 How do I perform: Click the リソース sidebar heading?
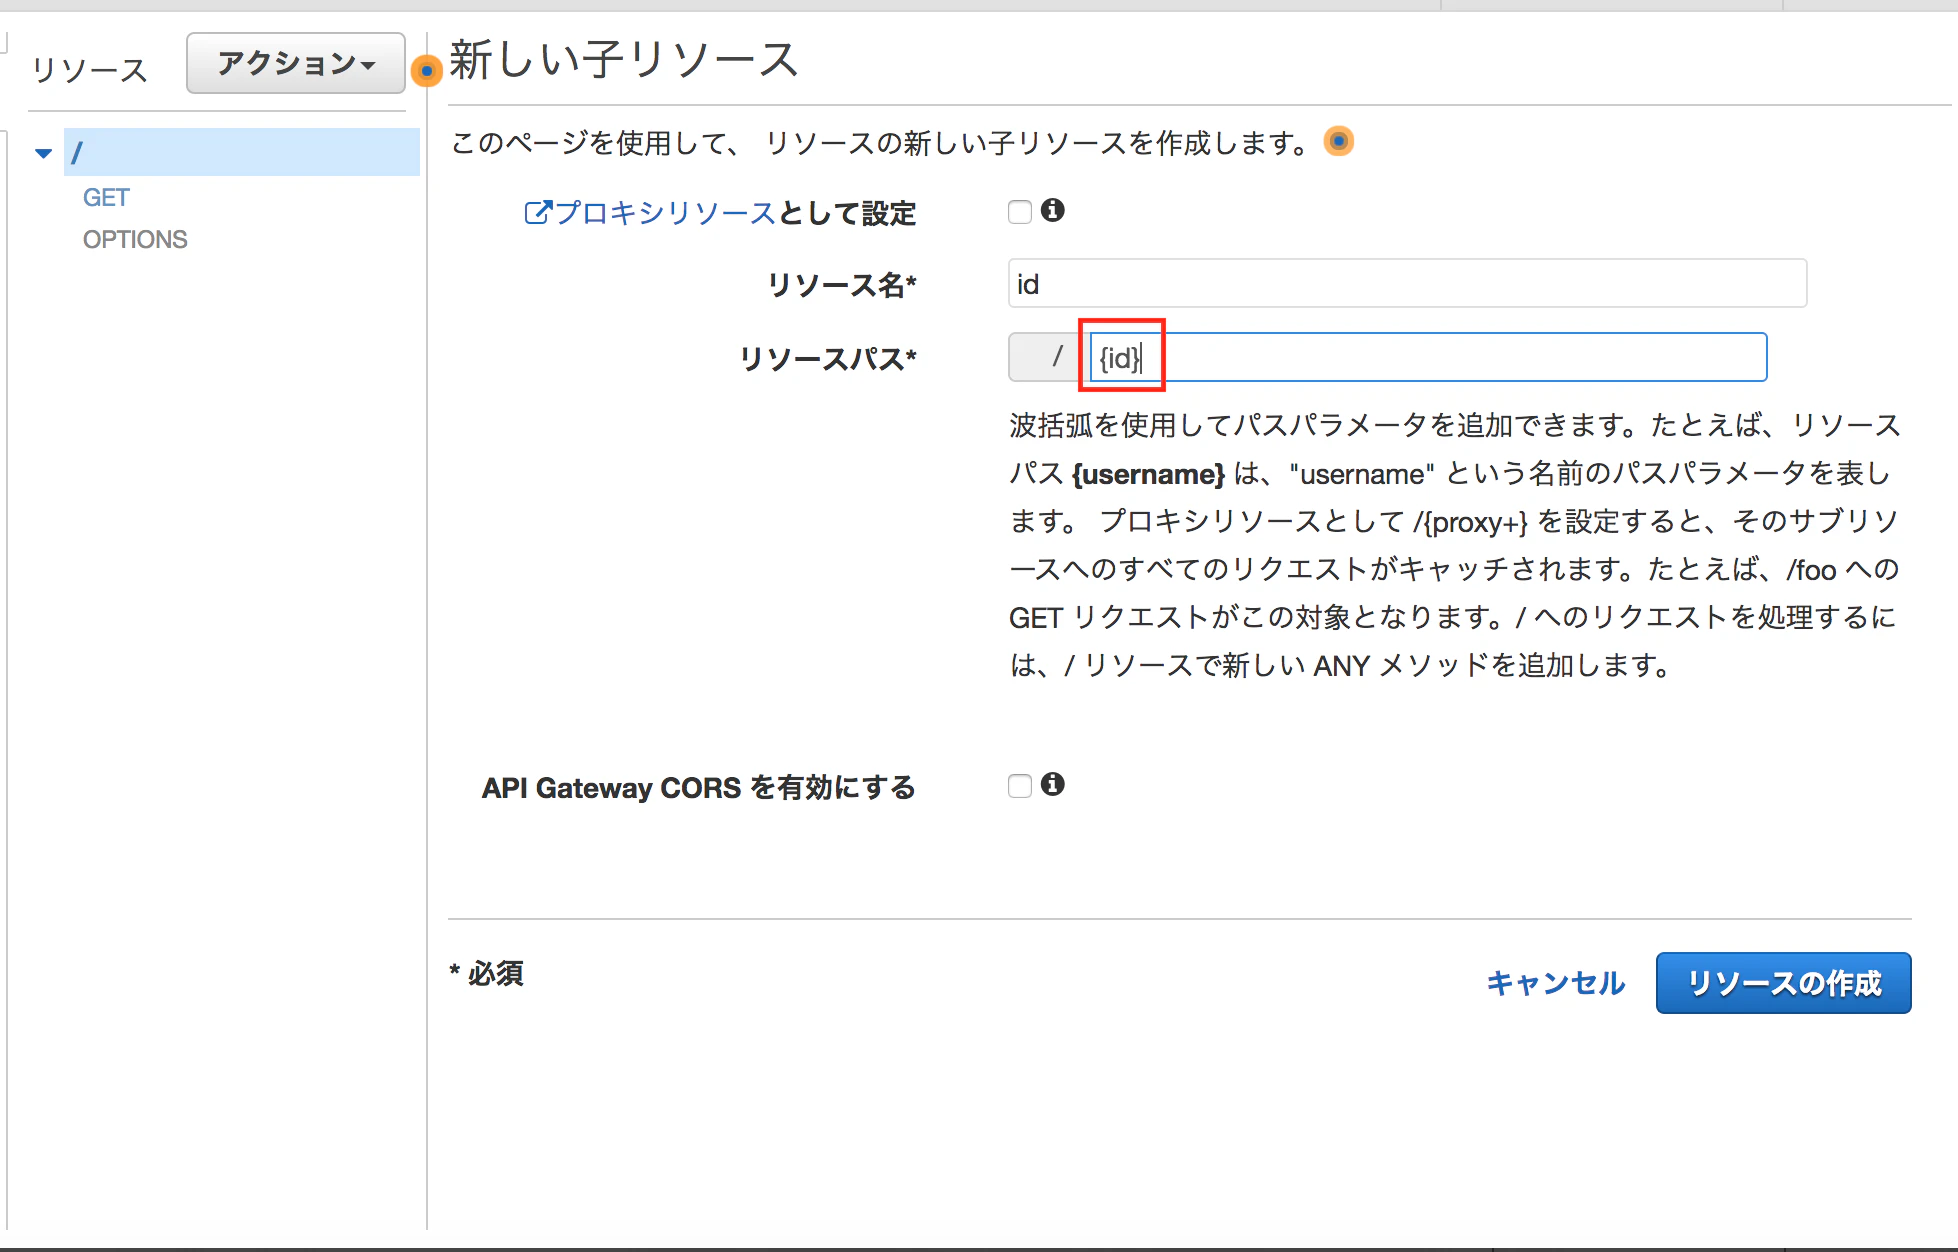tap(89, 70)
